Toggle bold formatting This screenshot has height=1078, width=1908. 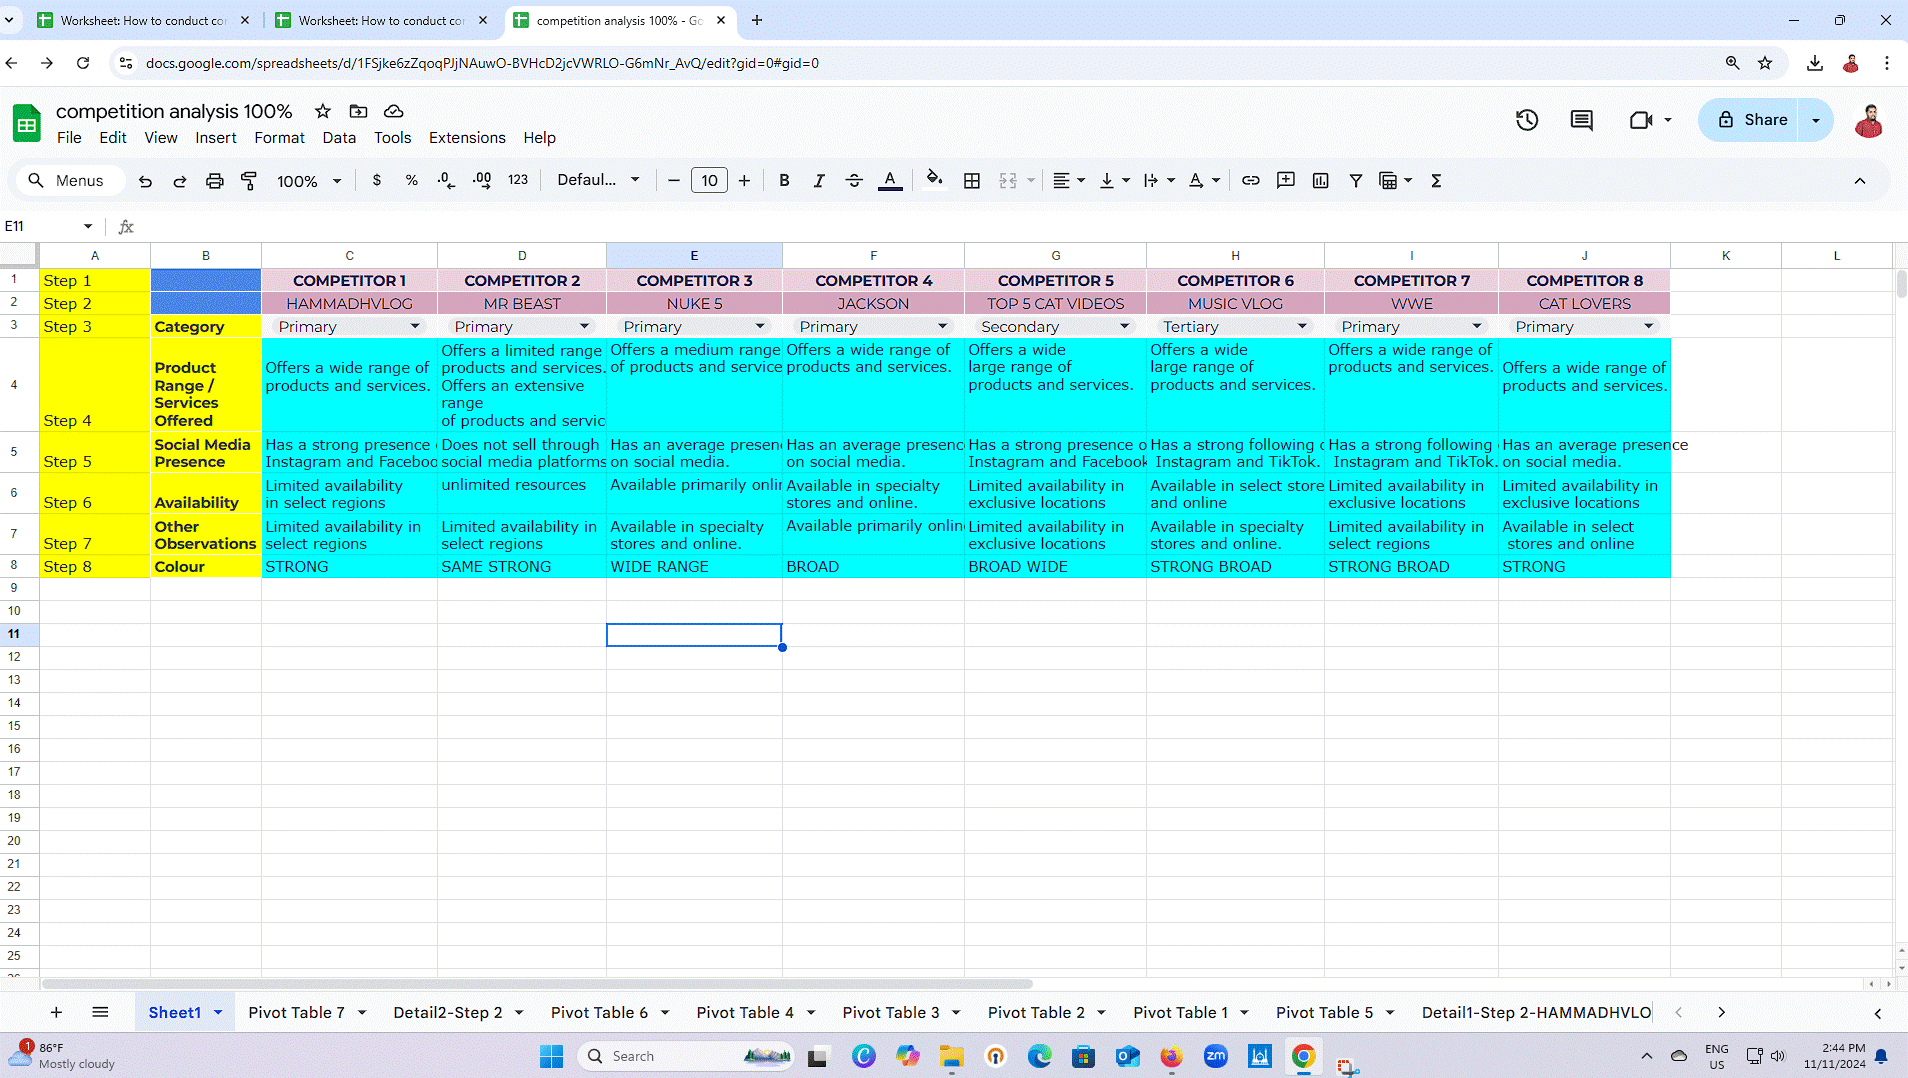784,181
